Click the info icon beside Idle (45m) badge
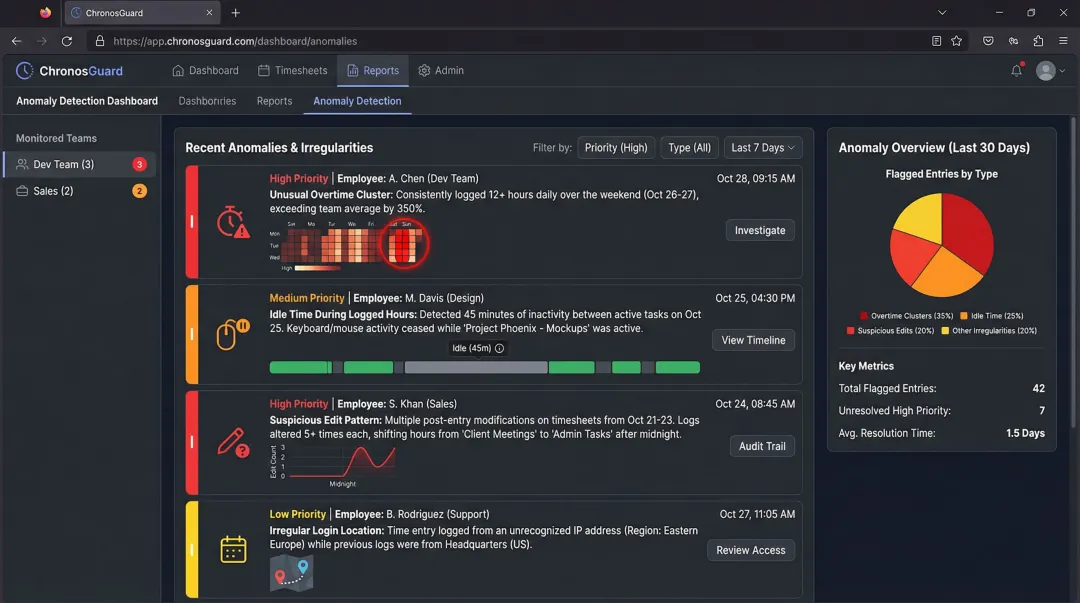This screenshot has width=1080, height=603. point(500,348)
